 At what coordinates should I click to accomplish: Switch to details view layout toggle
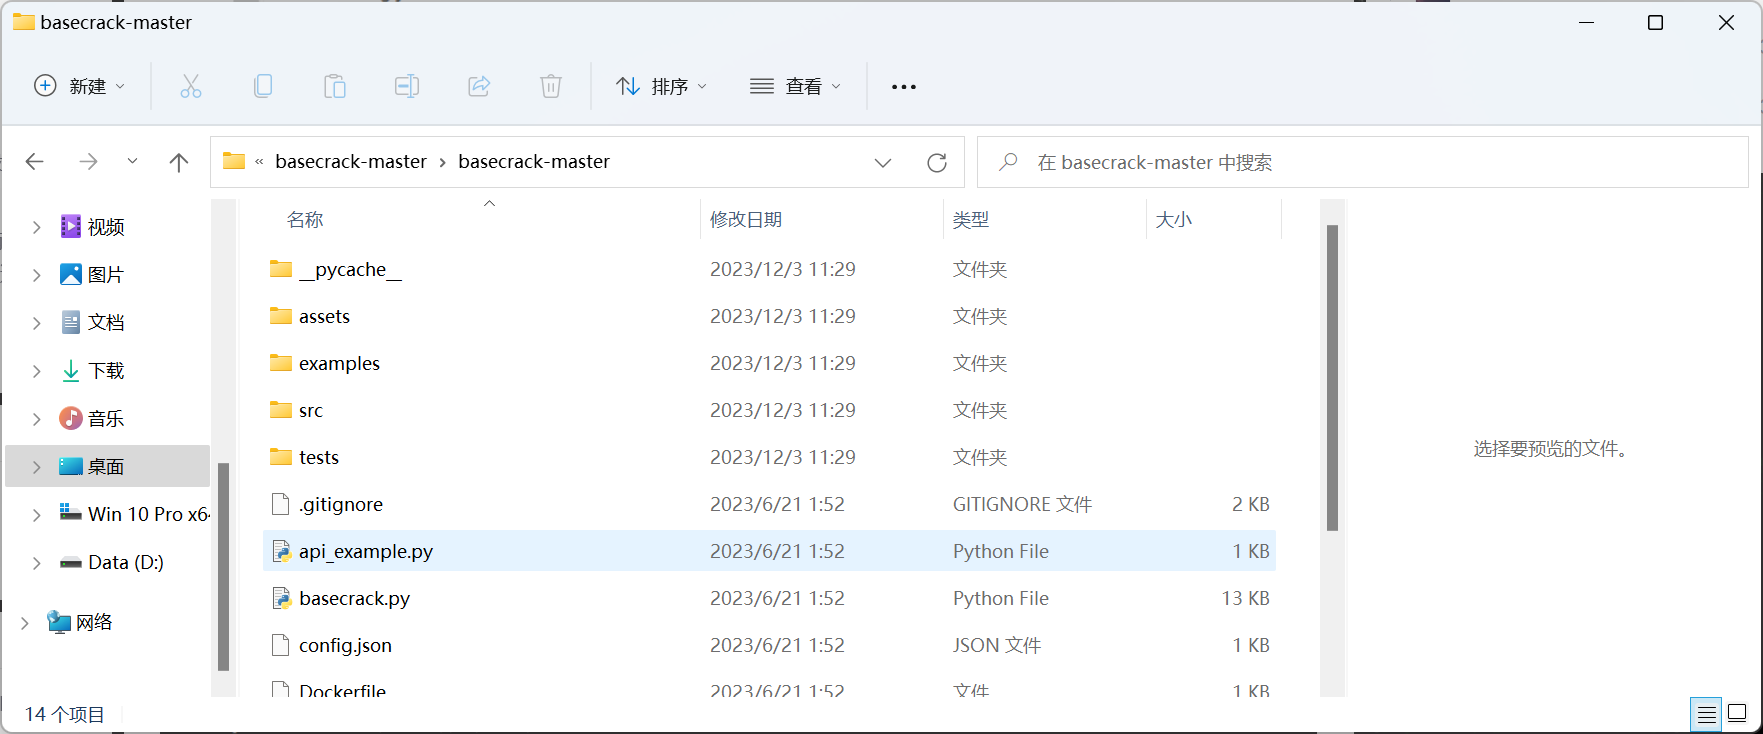point(1706,714)
